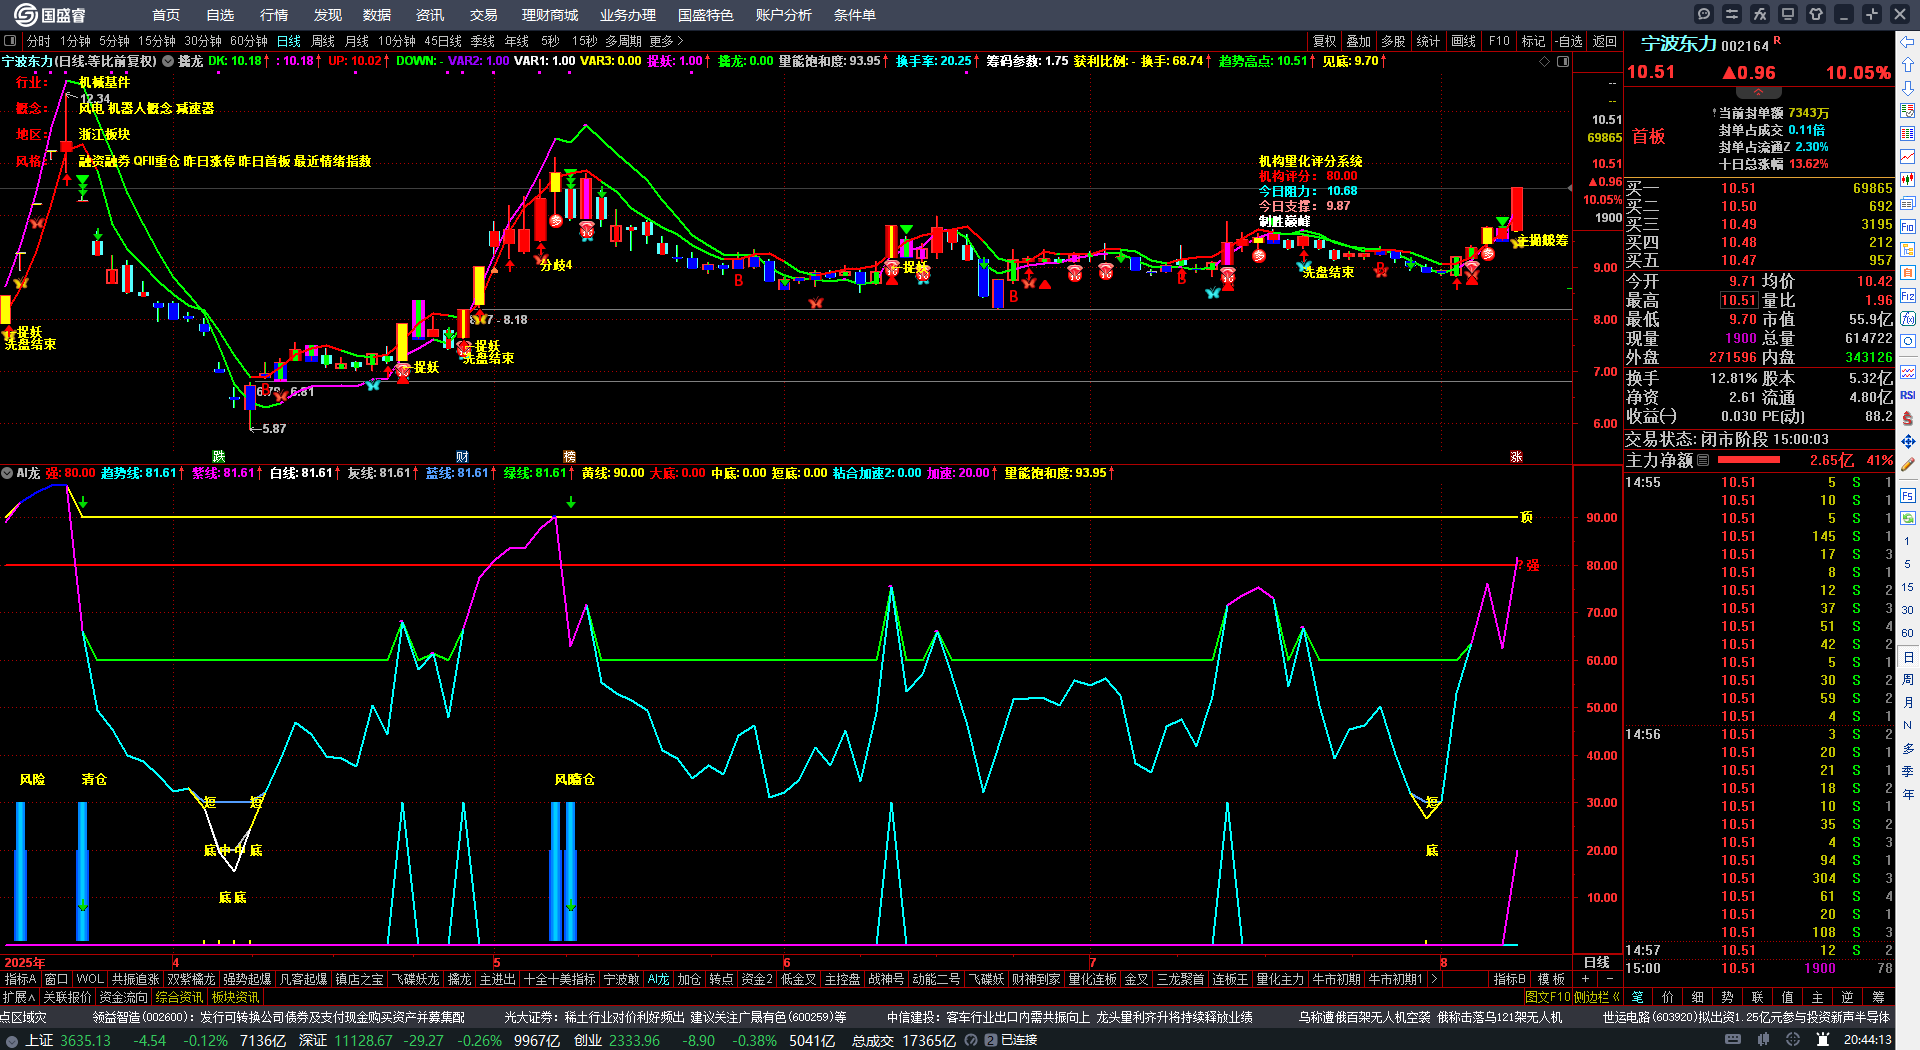Open the 关联报价 panel button

pos(67,997)
